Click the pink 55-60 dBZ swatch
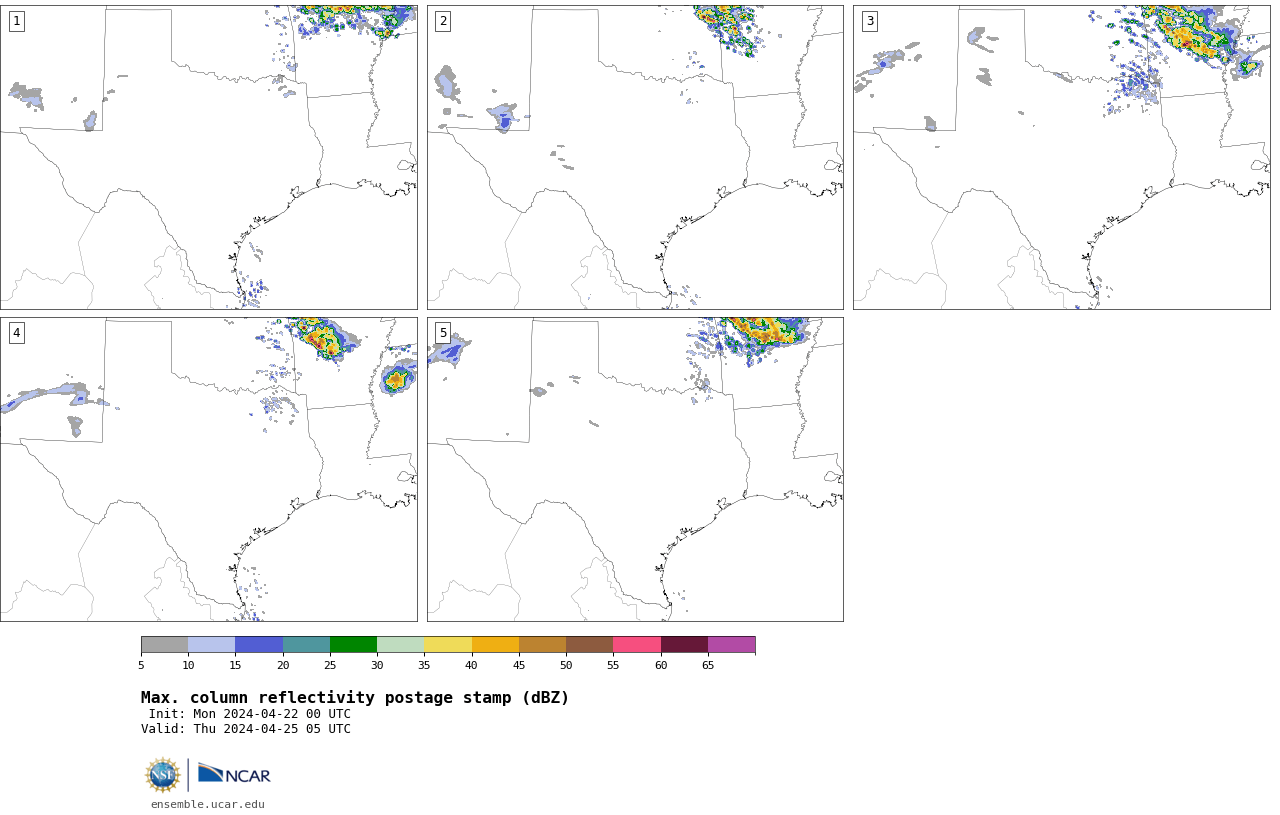This screenshot has height=815, width=1280. 637,645
